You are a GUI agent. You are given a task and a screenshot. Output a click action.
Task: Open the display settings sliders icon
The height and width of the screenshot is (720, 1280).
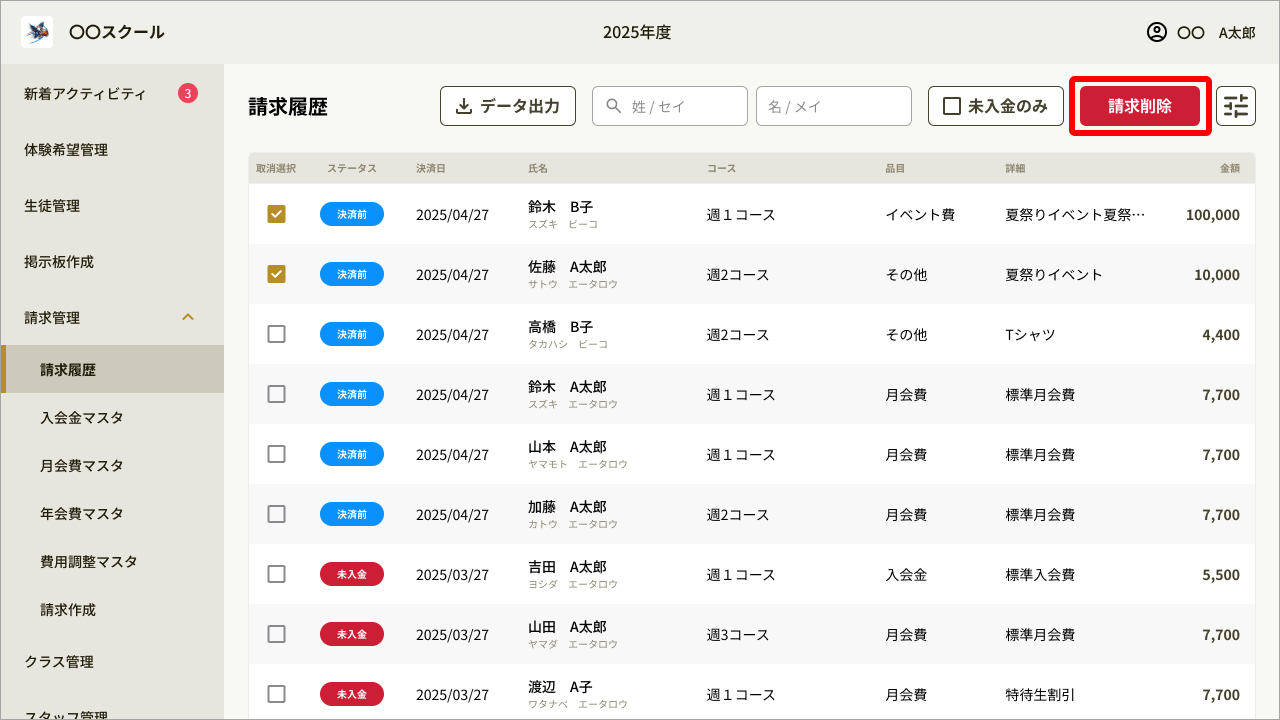point(1236,105)
